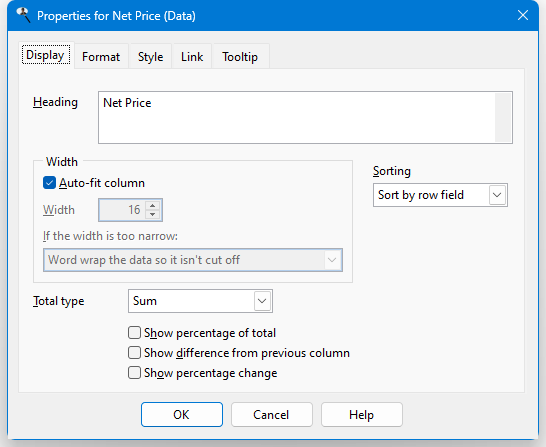The width and height of the screenshot is (546, 447).
Task: Close the Properties for Net Price dialog
Action: tap(523, 15)
